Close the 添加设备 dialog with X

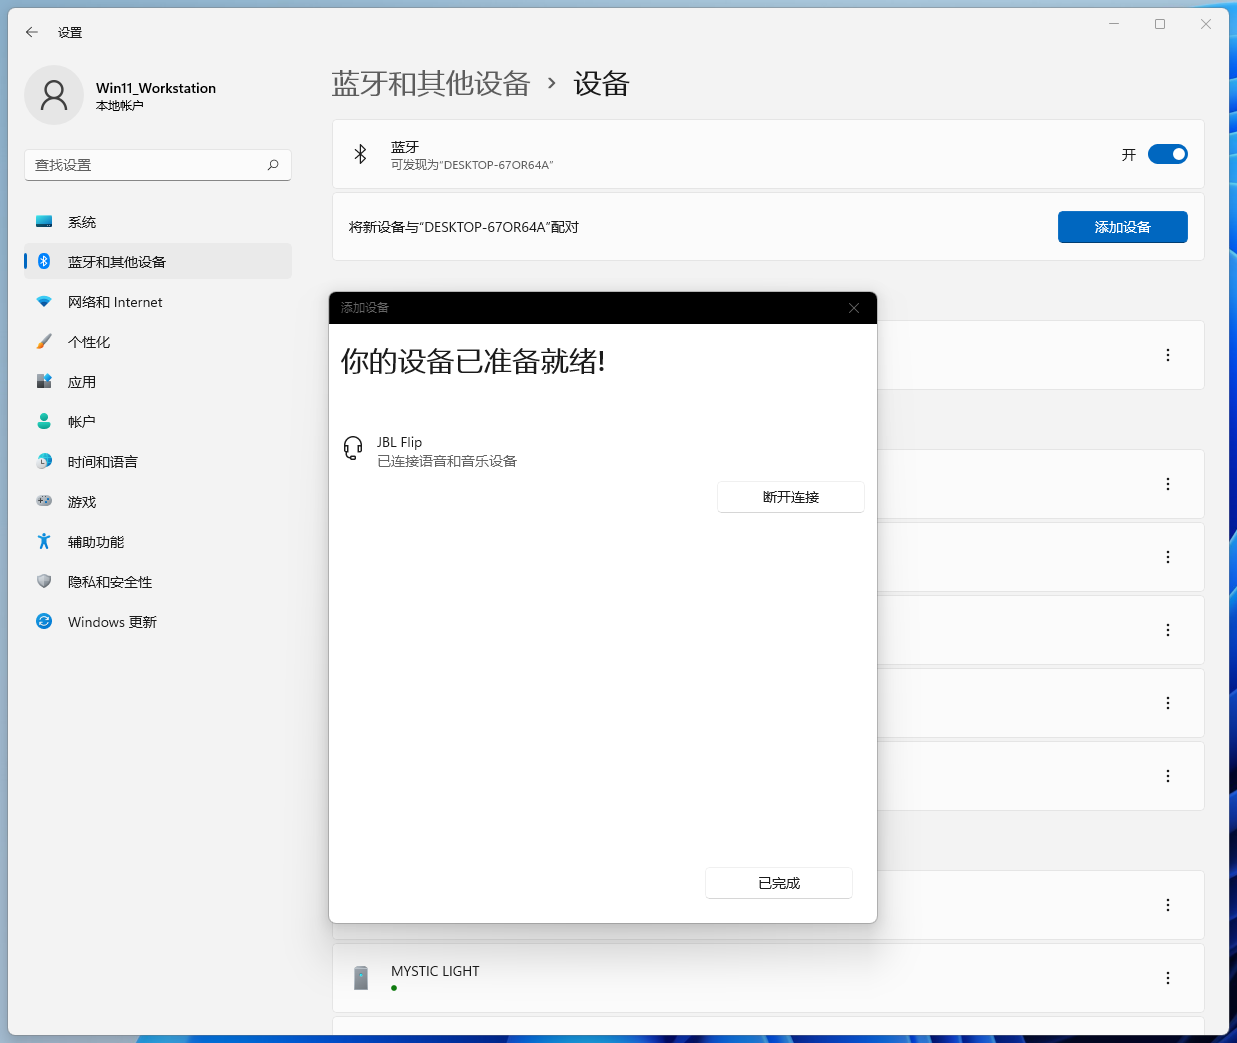point(854,308)
